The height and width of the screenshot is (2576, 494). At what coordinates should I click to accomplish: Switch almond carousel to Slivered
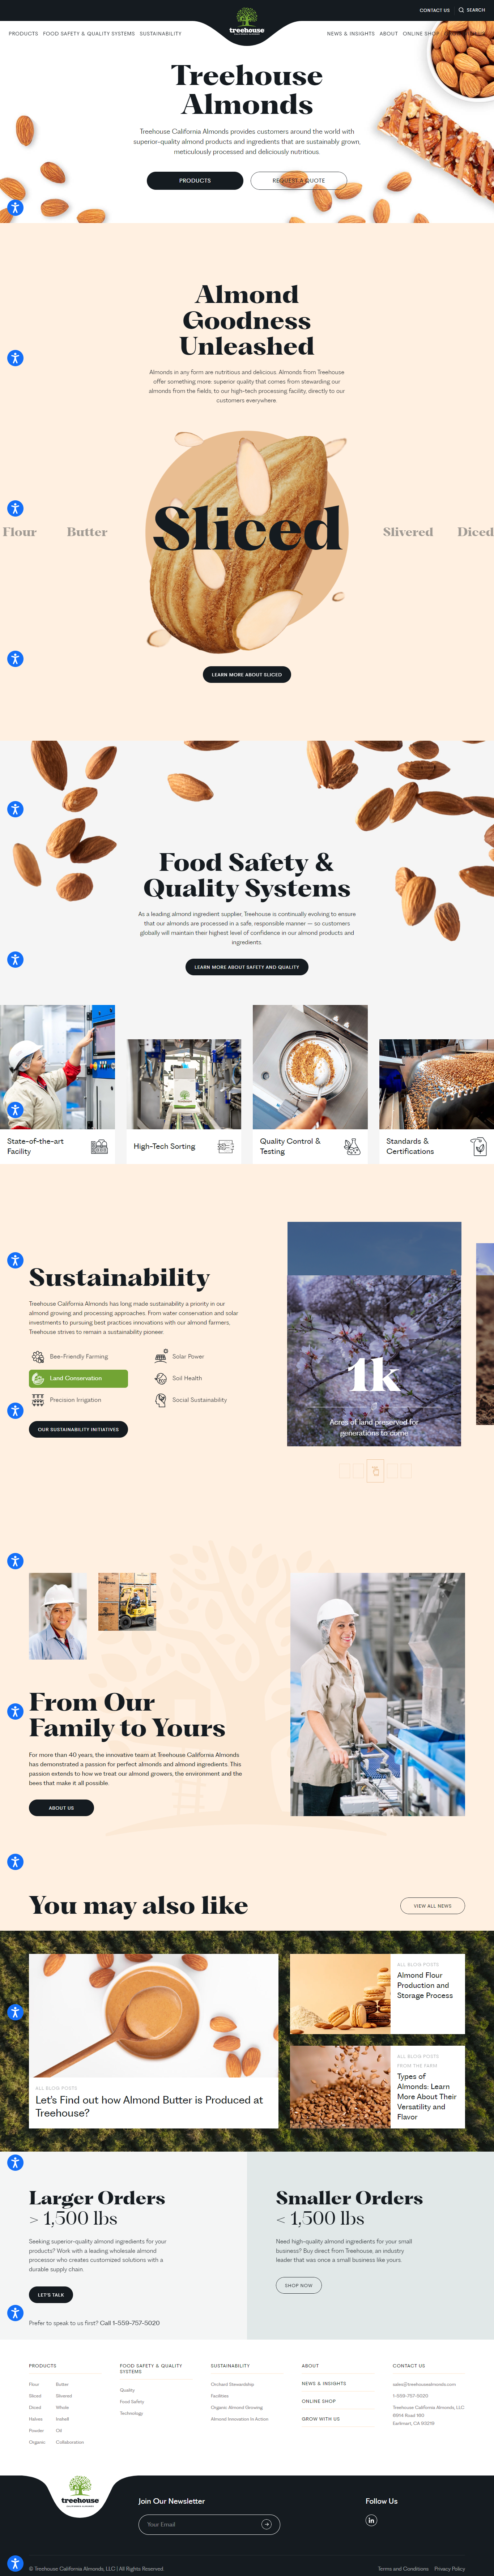[x=408, y=532]
